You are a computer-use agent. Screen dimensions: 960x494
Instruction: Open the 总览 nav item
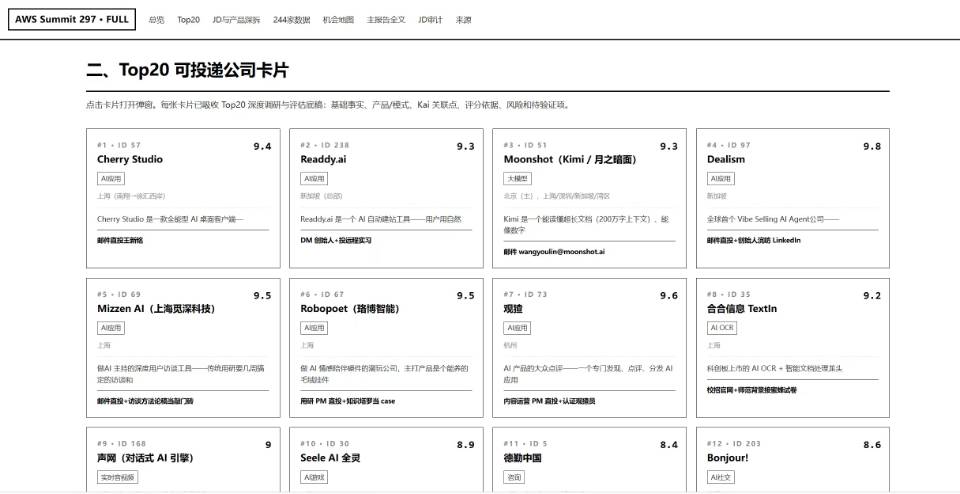(157, 20)
